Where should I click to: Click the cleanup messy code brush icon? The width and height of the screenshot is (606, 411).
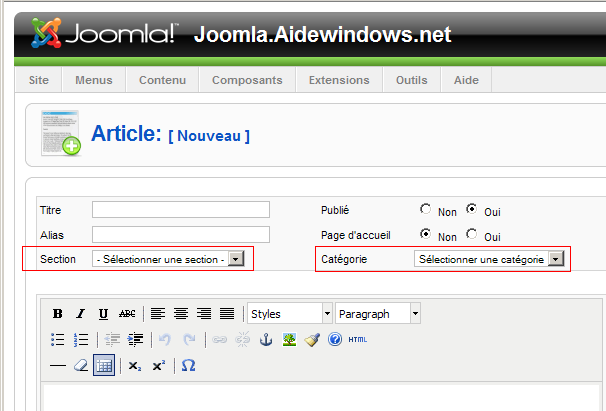pyautogui.click(x=312, y=339)
